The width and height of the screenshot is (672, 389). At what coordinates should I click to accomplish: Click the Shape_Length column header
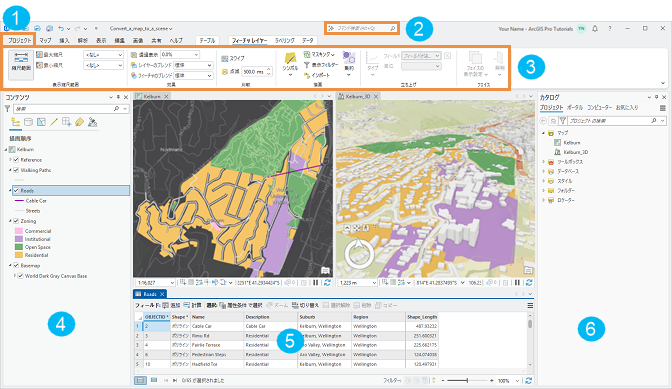click(422, 317)
